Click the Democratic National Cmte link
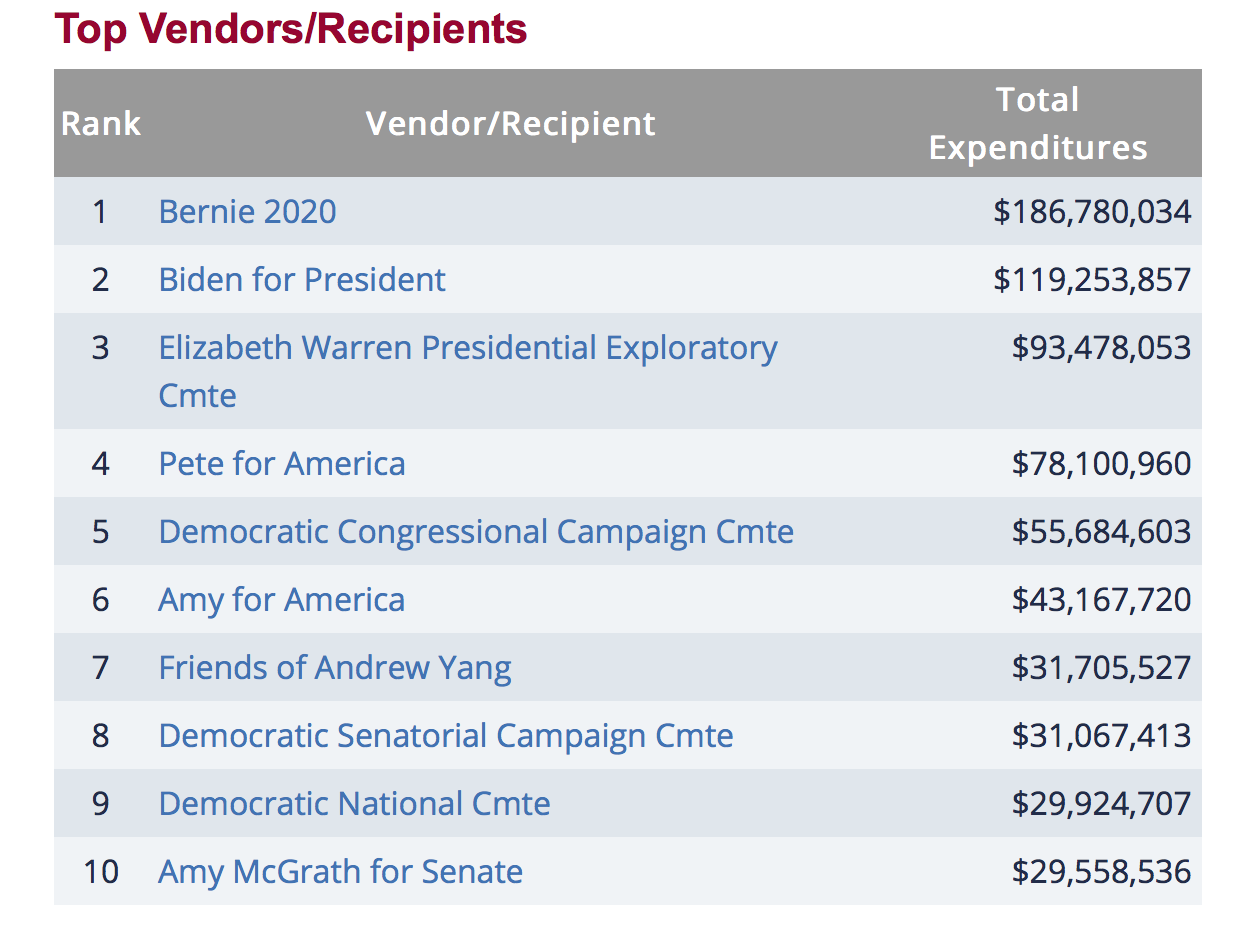 pyautogui.click(x=354, y=804)
